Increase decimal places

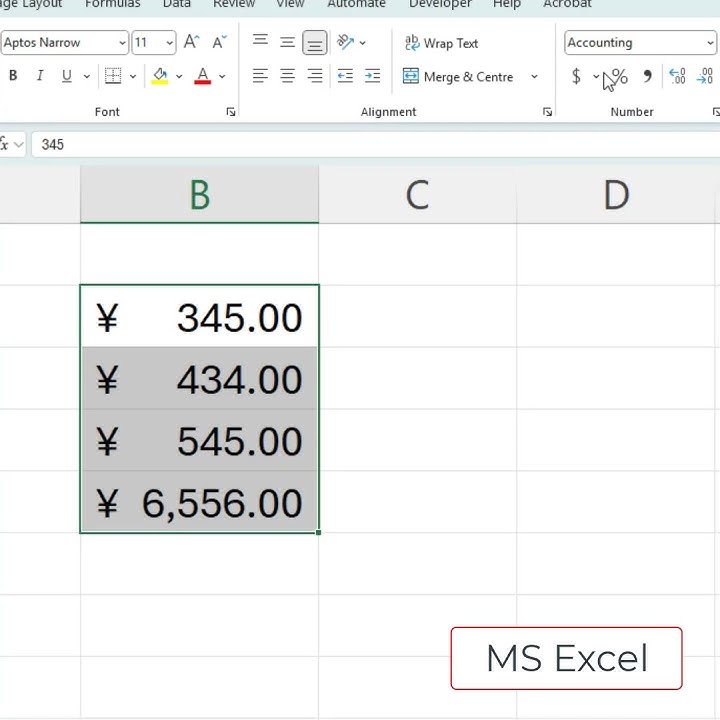tap(678, 76)
